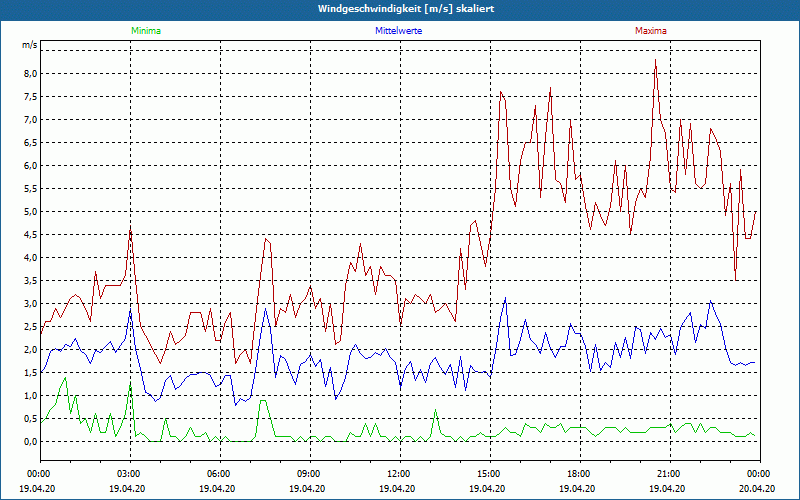Click the '03:00' time axis label
This screenshot has width=800, height=500.
point(128,474)
